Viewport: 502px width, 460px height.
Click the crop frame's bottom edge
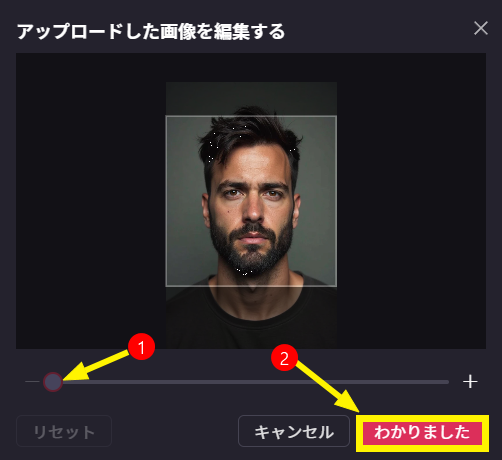251,286
